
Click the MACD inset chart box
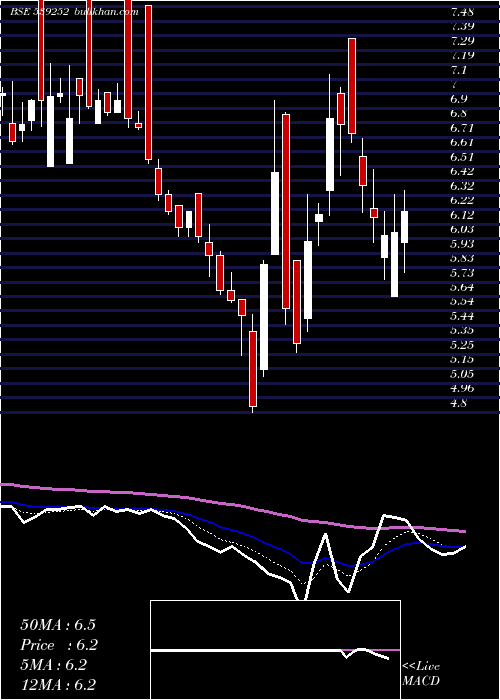click(x=275, y=650)
